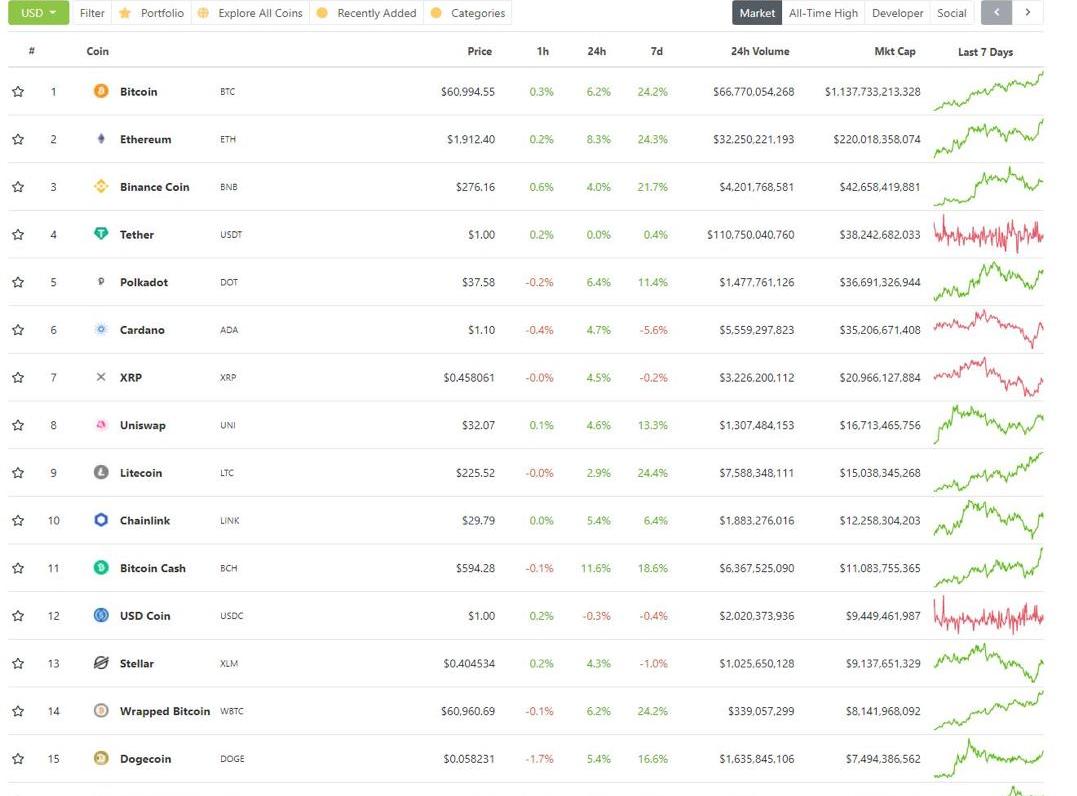The image size is (1077, 796).
Task: Favorite Binance Coin with the star toggle
Action: coord(18,187)
